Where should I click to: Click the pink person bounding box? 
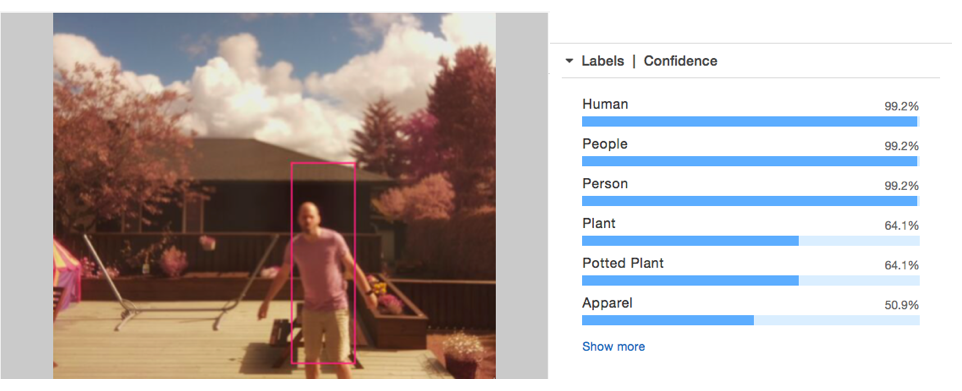pos(323,263)
